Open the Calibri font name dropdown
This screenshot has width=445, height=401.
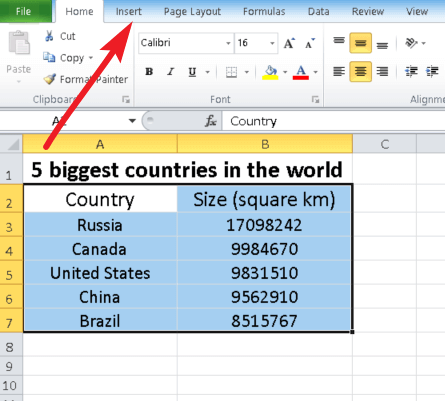coord(228,43)
